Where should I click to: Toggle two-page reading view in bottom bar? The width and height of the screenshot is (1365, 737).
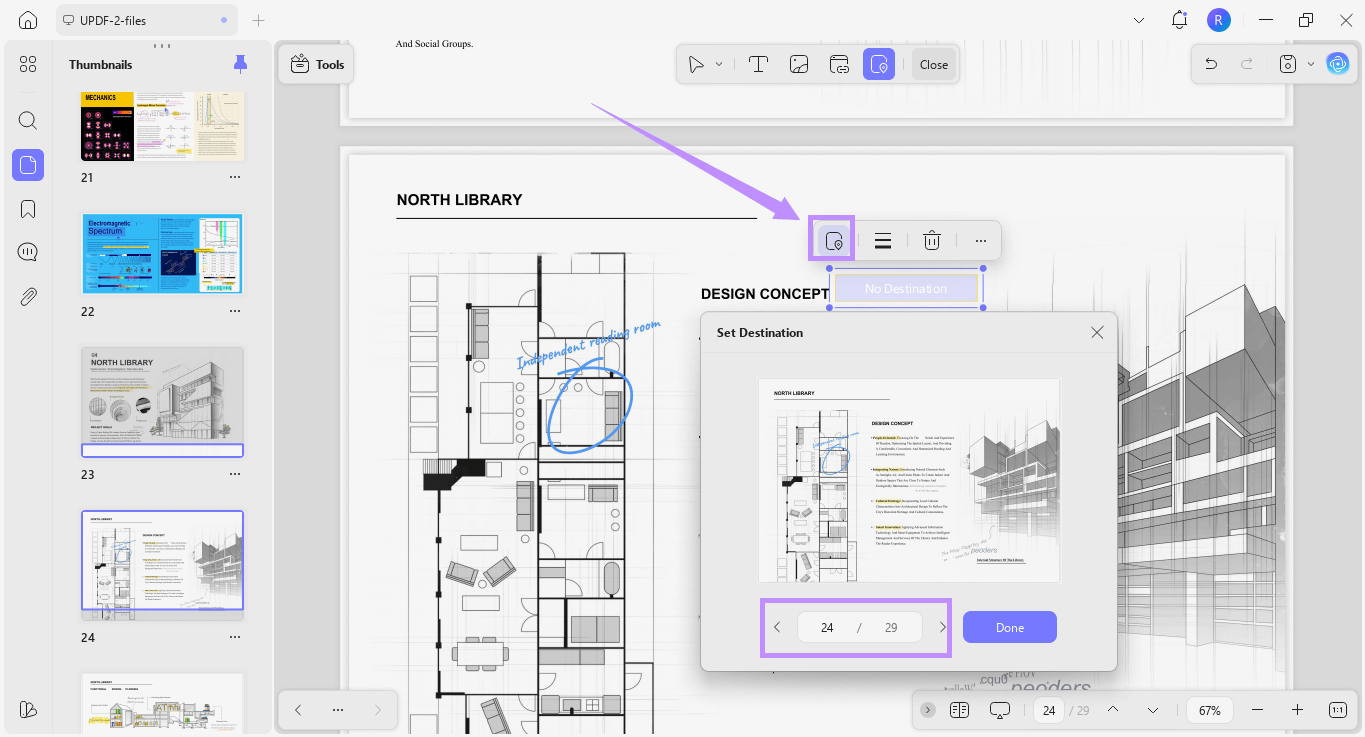pos(959,710)
